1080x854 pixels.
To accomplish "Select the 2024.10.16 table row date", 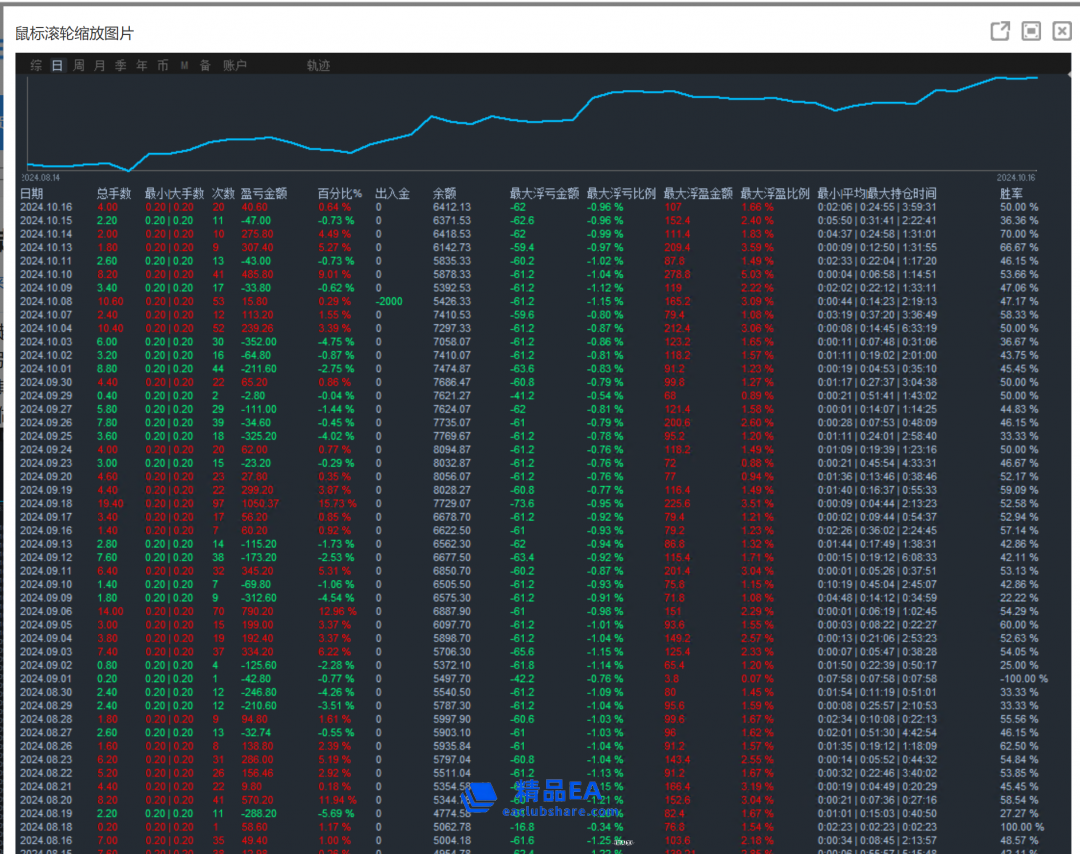I will (46, 207).
